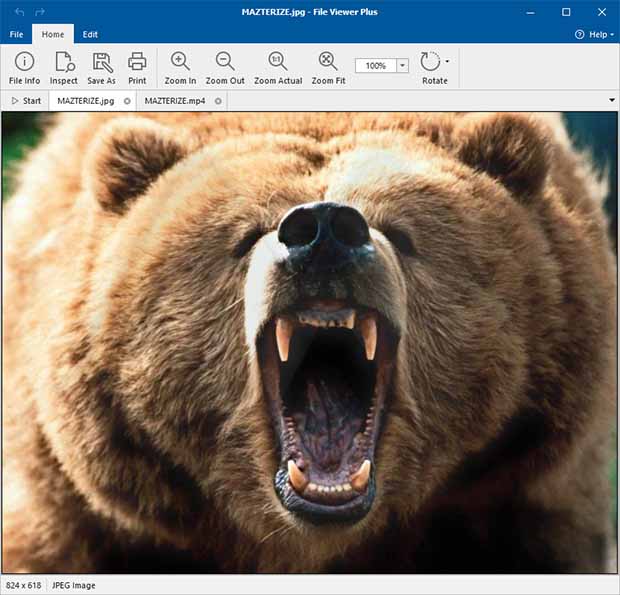The height and width of the screenshot is (595, 620).
Task: Close the File Viewer Plus window
Action: [602, 12]
